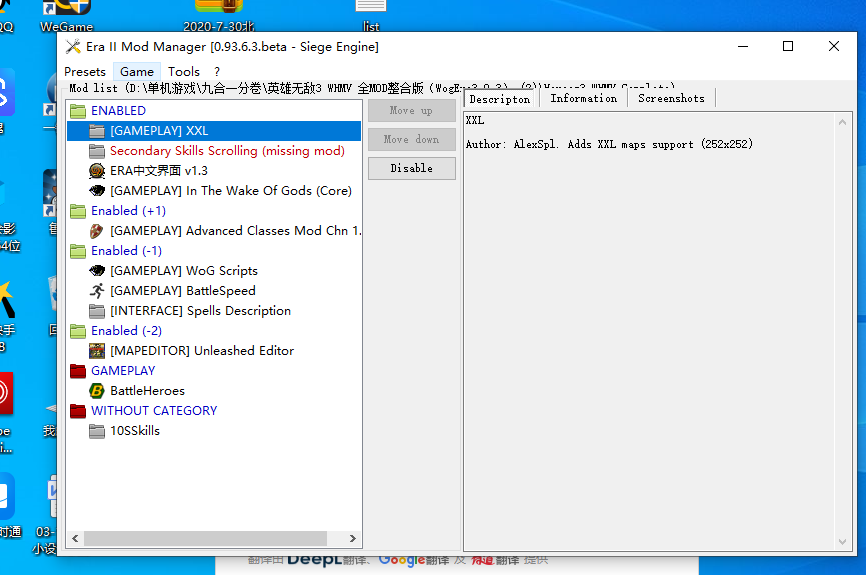Image resolution: width=866 pixels, height=575 pixels.
Task: Open the Presets menu
Action: 85,72
